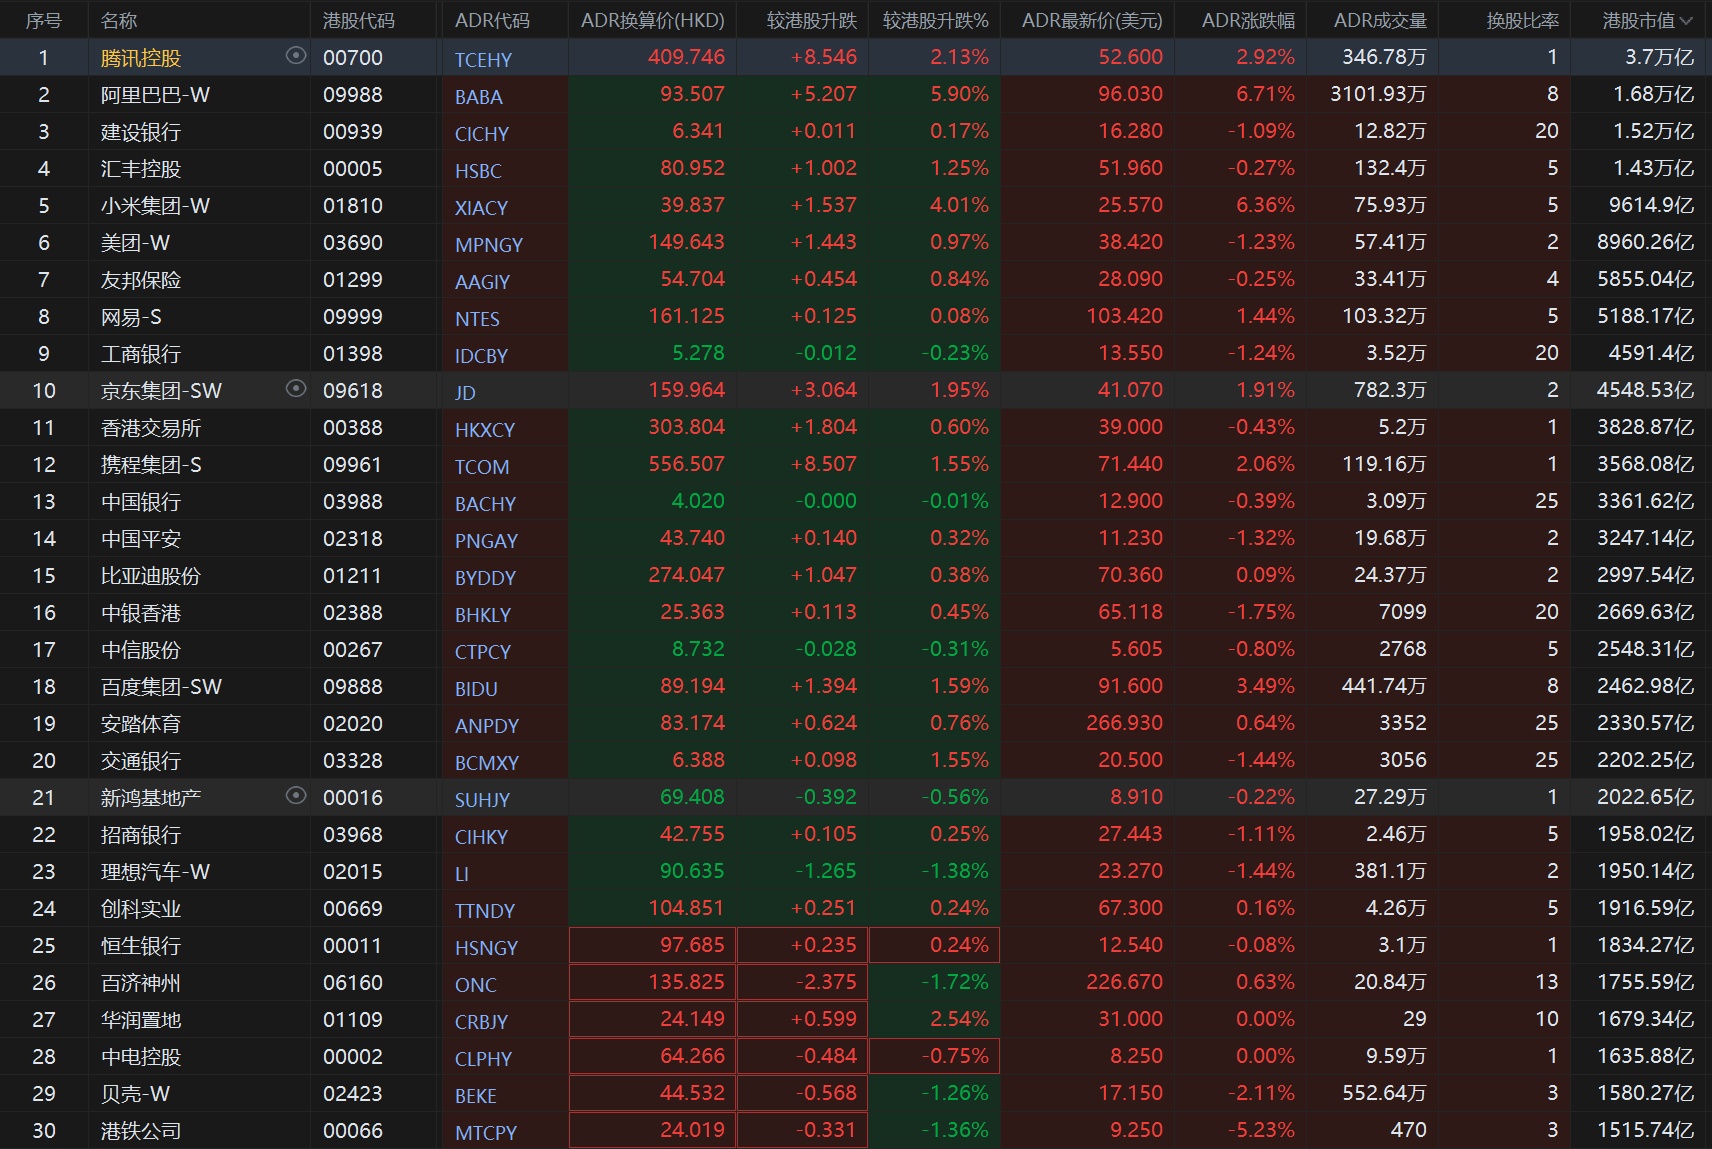
Task: Click HK stock code 03328
Action: tap(353, 761)
